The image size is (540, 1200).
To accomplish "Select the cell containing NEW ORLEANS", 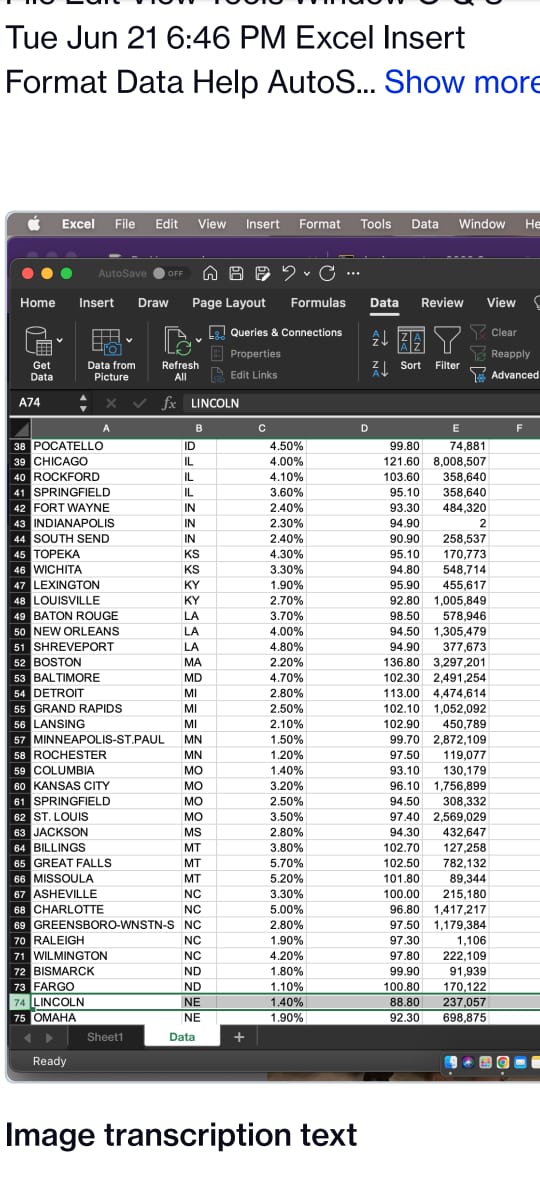I will click(x=105, y=631).
